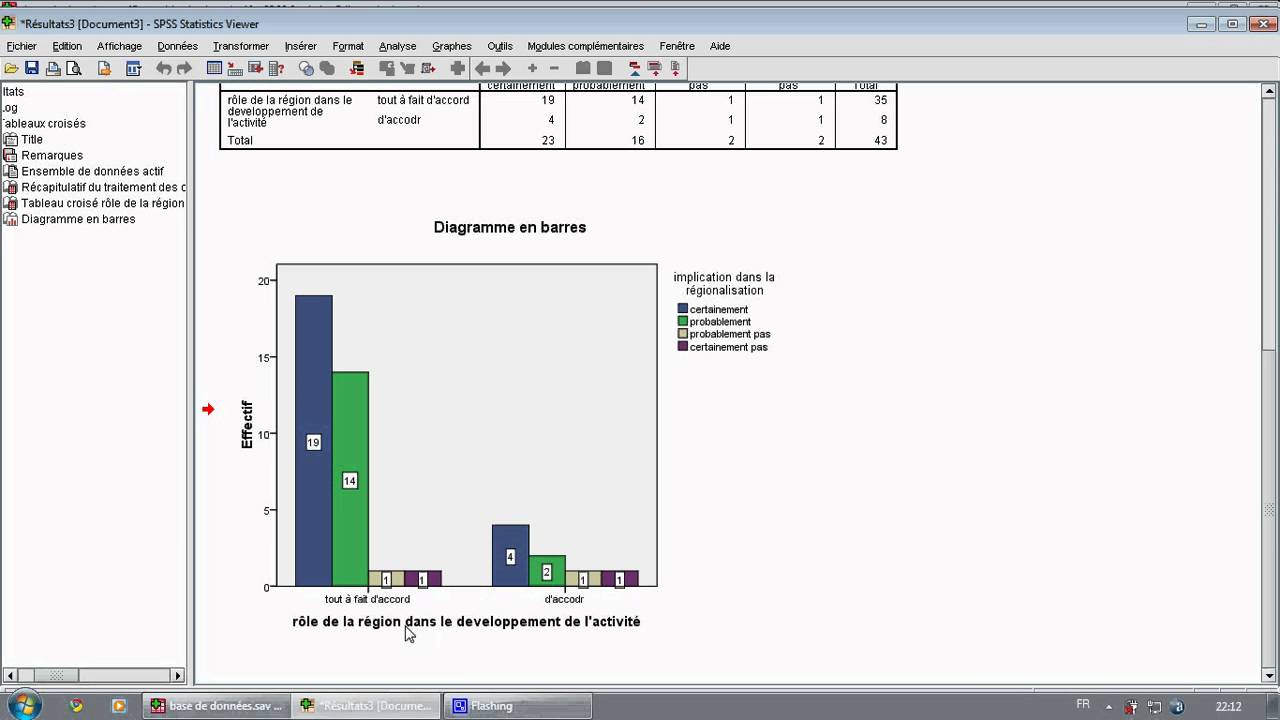Click the Insert Text toolbar icon

tap(675, 68)
